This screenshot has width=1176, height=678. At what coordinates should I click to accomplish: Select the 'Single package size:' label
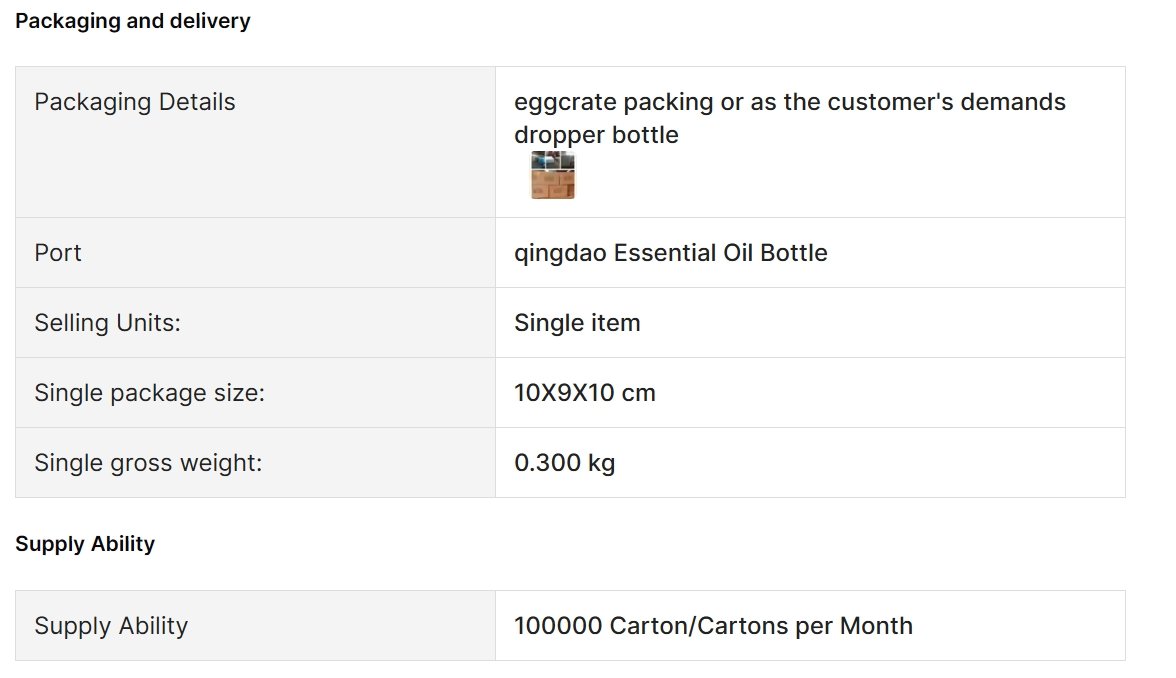(x=149, y=393)
